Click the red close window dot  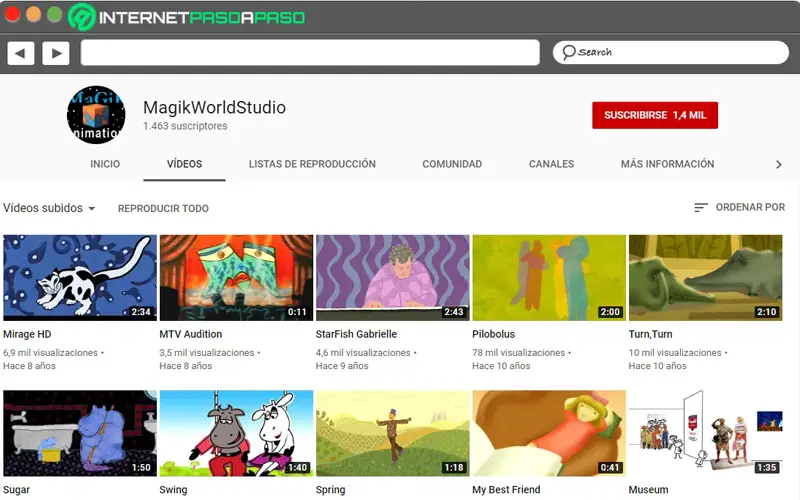click(12, 15)
